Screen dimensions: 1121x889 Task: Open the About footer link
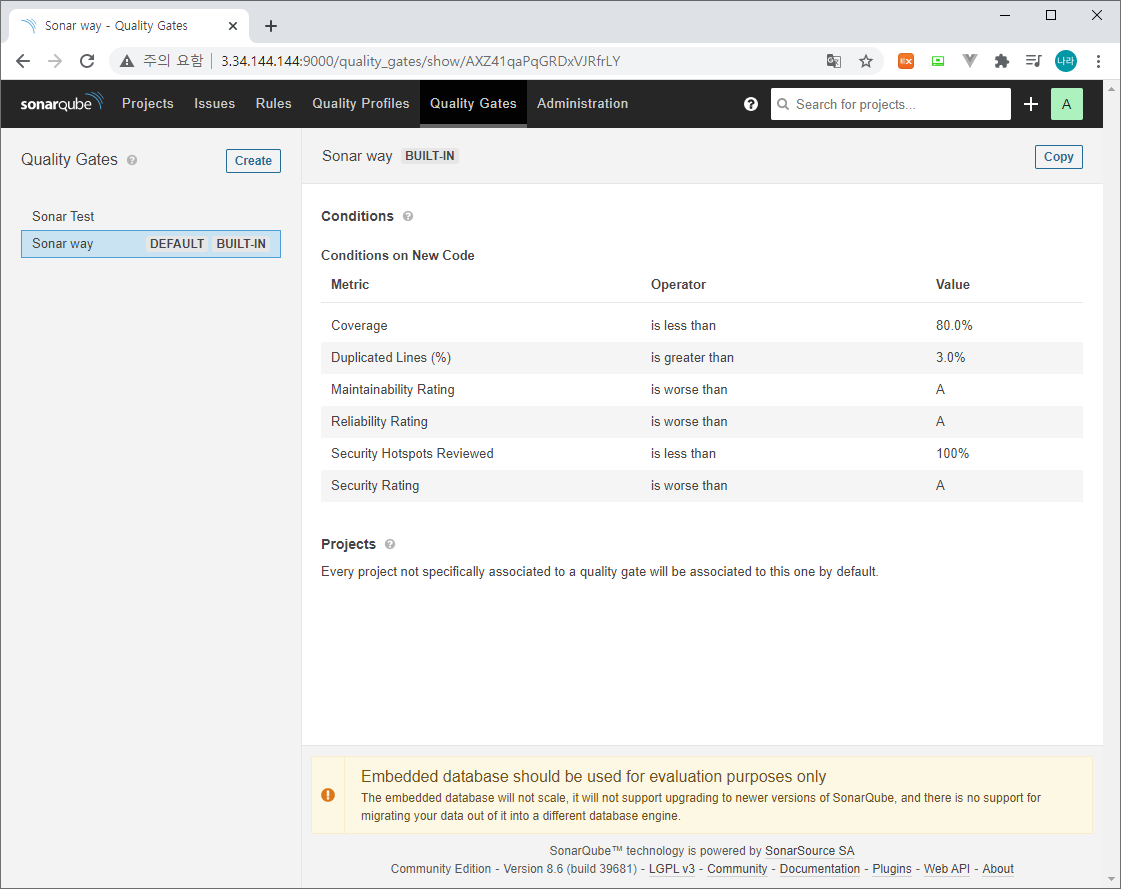click(997, 869)
